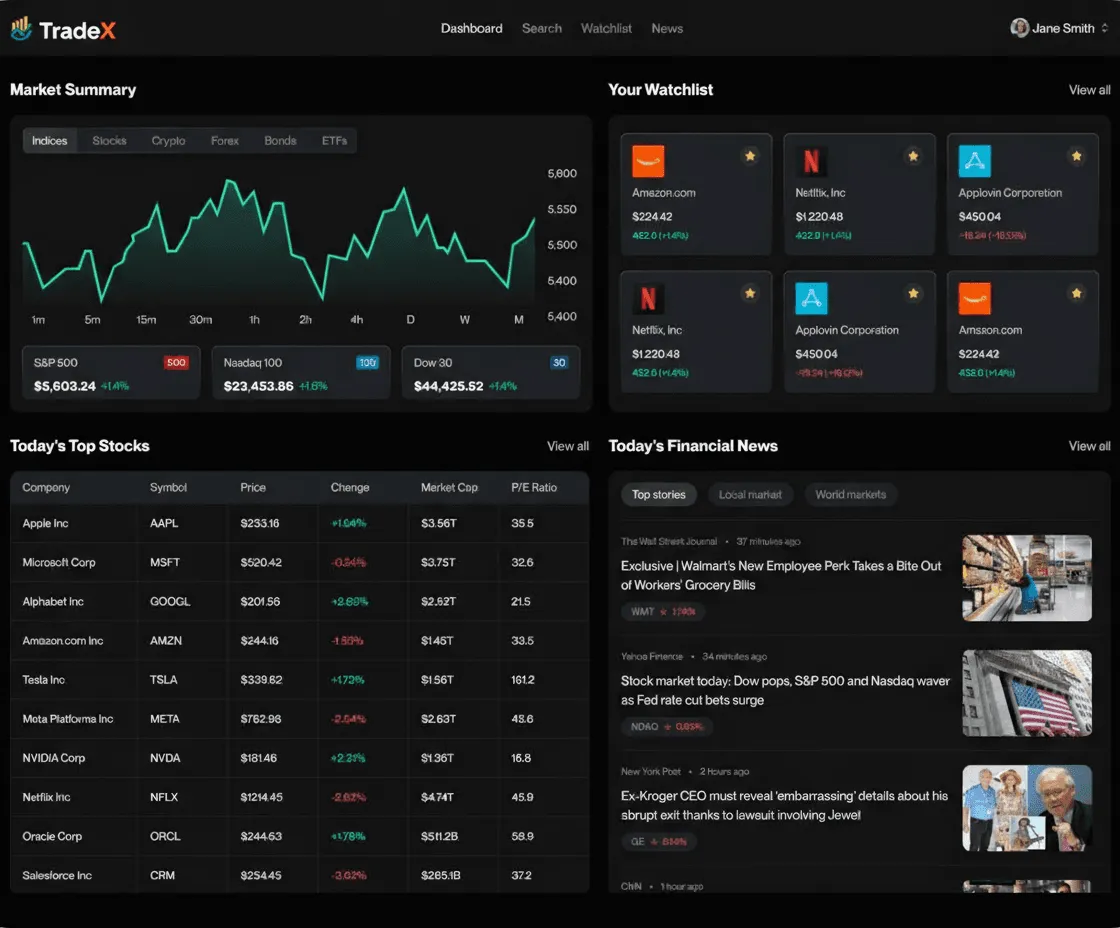Switch to the ETFs tab
Image resolution: width=1120 pixels, height=928 pixels.
tap(334, 141)
